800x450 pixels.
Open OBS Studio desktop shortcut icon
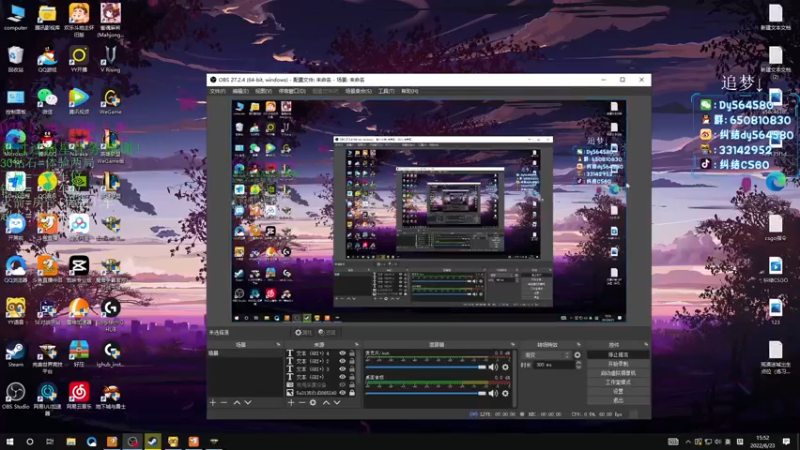point(16,391)
